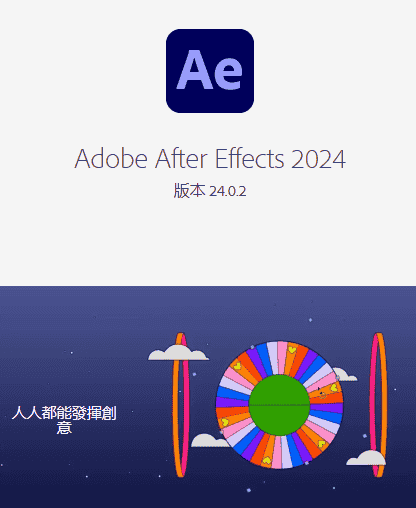416x508 pixels.
Task: Click the yellow heart on the wheel's upper left
Action: click(x=237, y=366)
